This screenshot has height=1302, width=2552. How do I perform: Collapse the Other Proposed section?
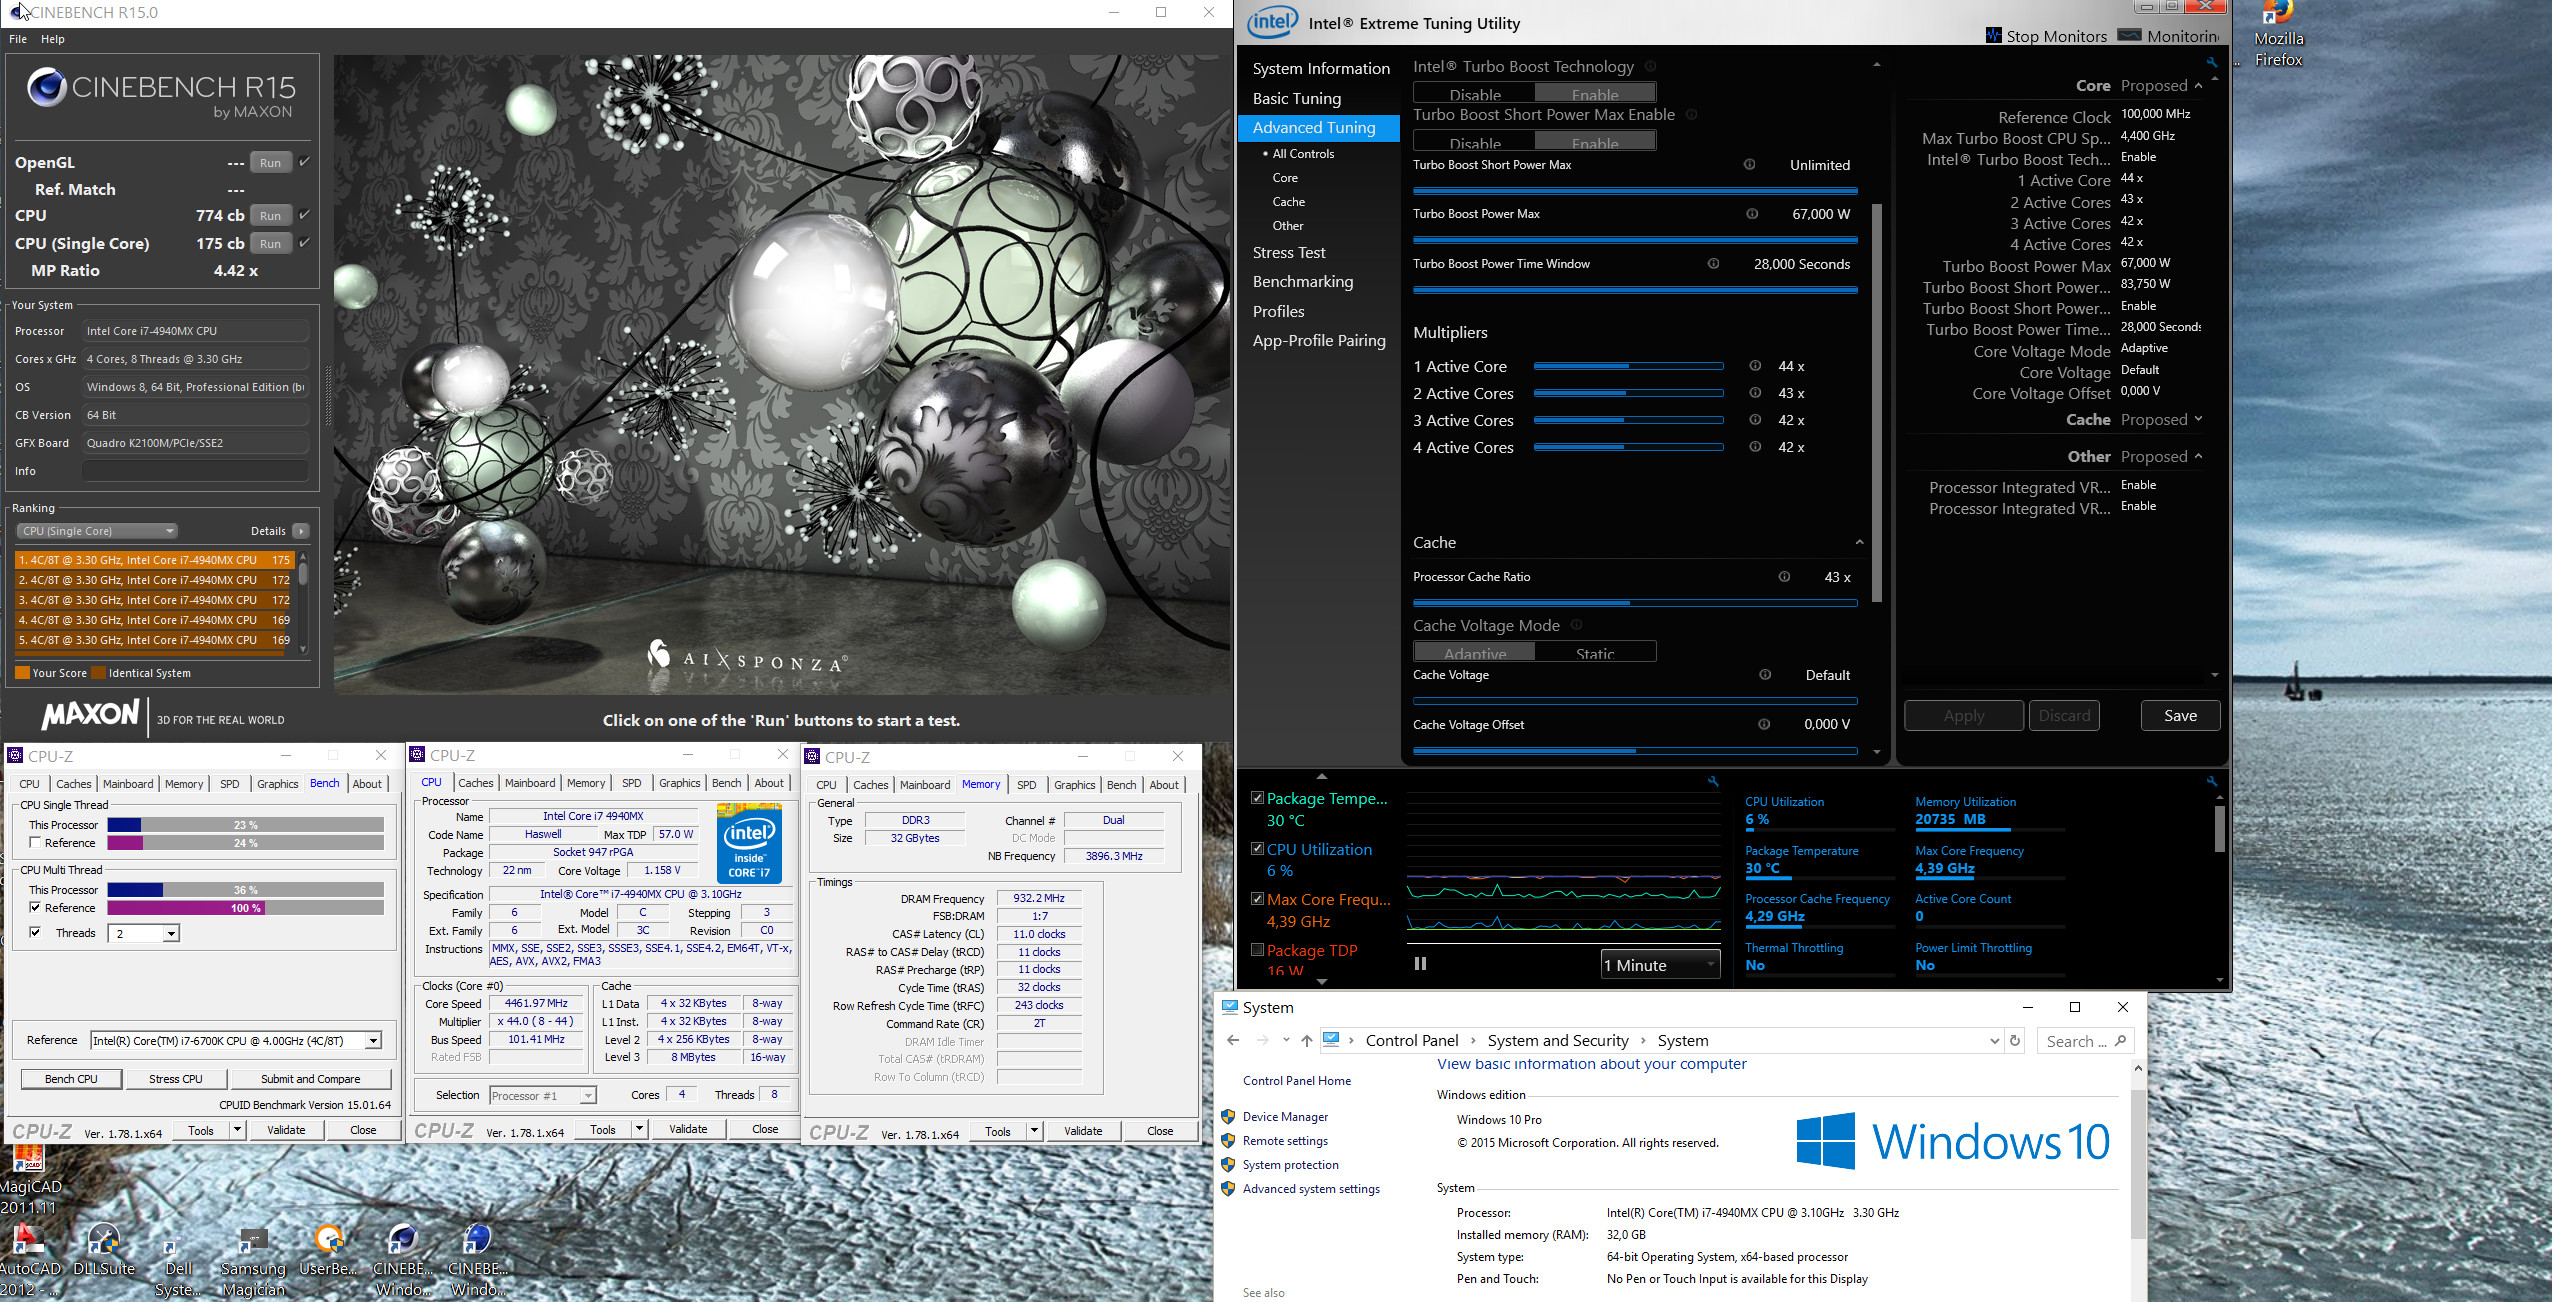coord(2199,456)
